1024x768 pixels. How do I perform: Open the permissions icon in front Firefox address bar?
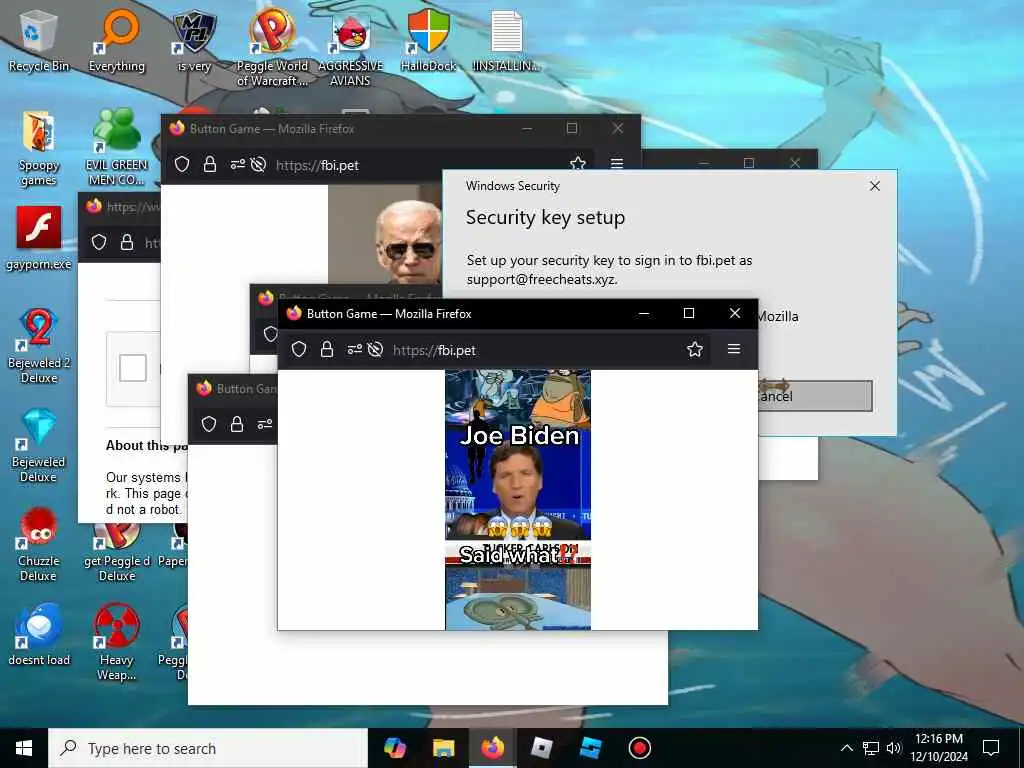pos(354,349)
